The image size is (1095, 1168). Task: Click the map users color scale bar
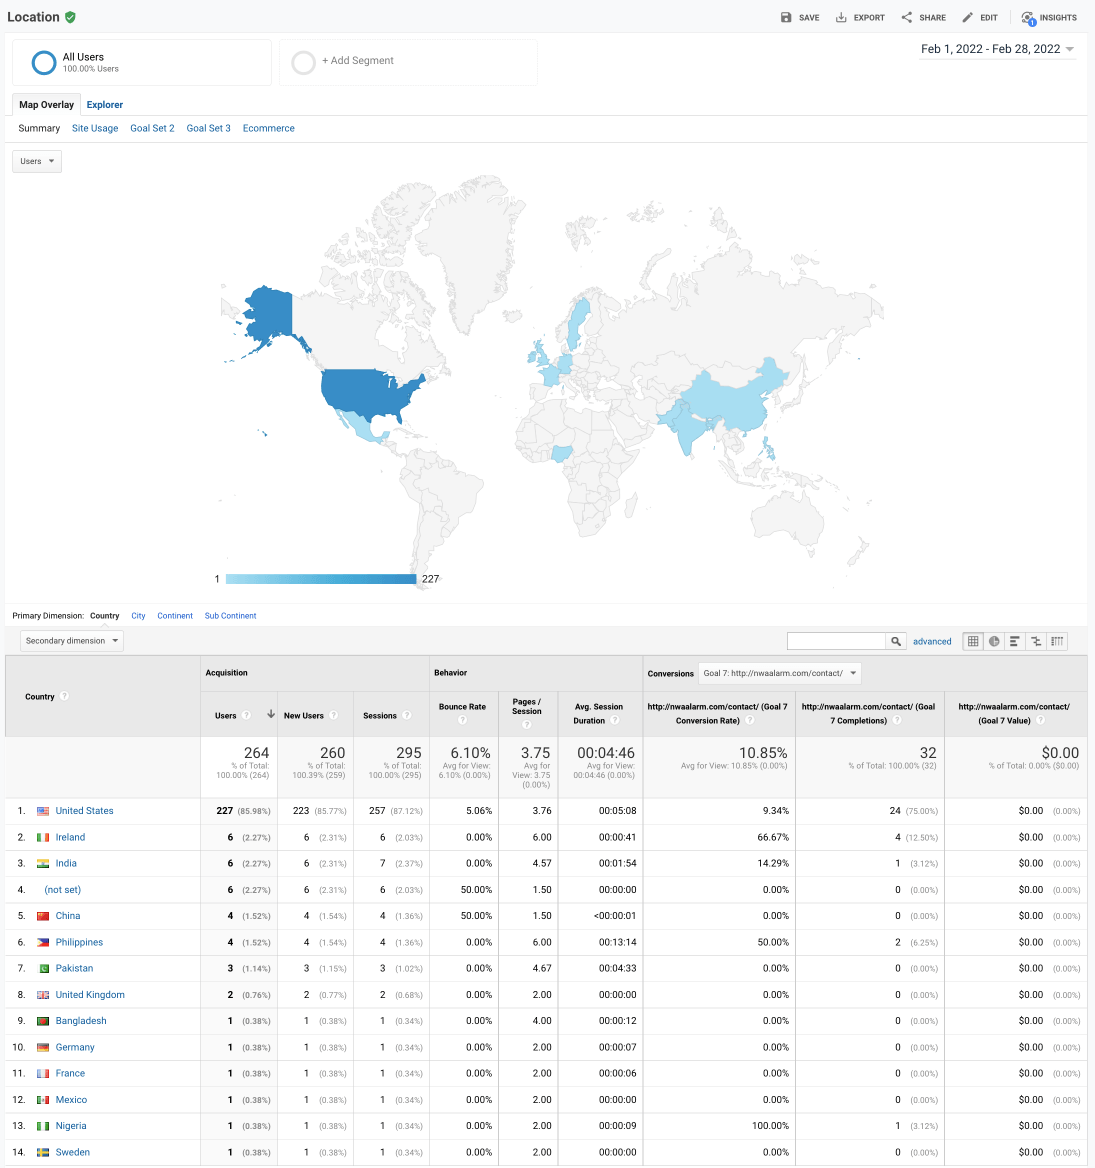coord(320,579)
